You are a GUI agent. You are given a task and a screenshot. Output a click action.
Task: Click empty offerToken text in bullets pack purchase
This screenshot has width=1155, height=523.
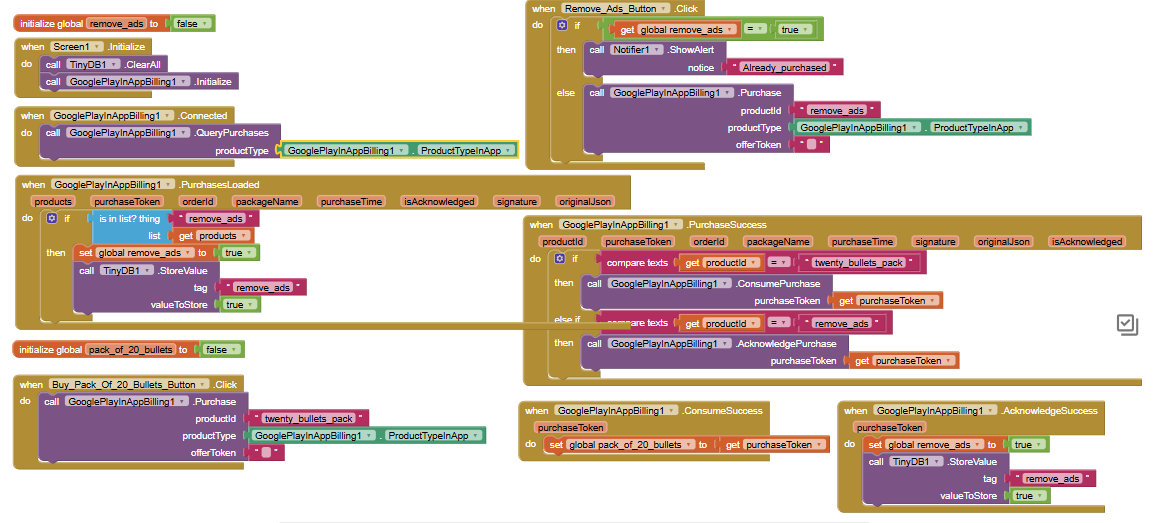[x=266, y=453]
